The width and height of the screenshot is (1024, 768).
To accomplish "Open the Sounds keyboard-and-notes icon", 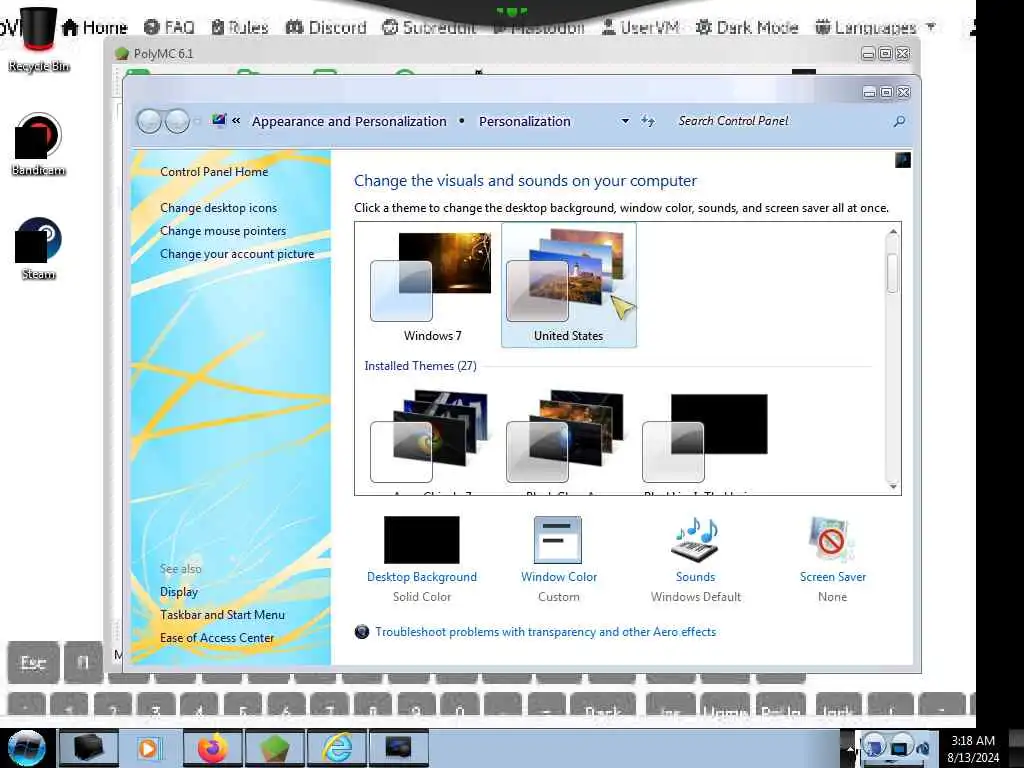I will tap(695, 539).
